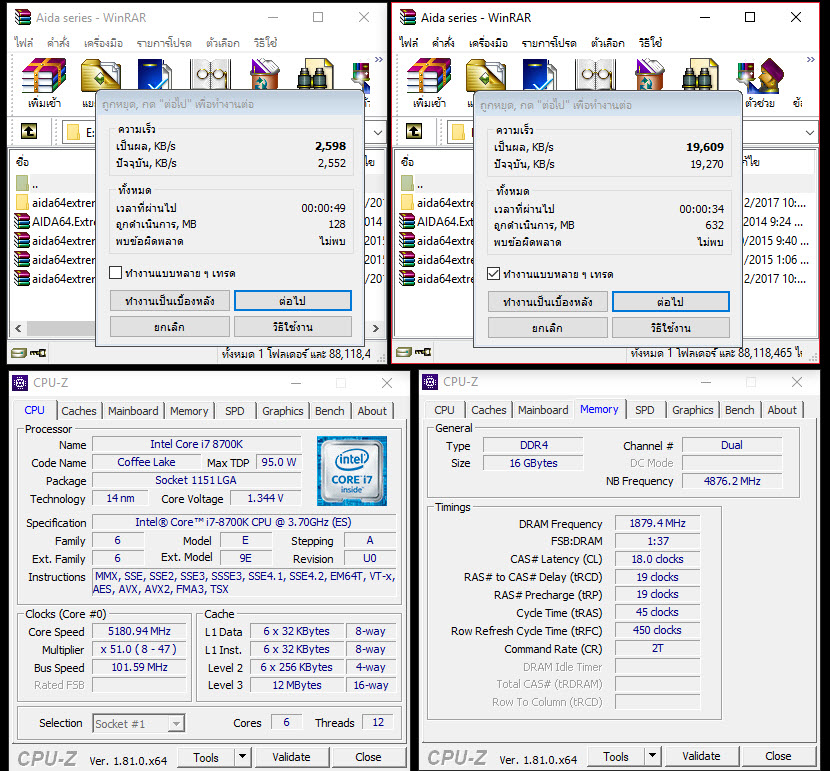
Task: Disable multithreading checkbox in right benchmark dialog
Action: click(493, 274)
